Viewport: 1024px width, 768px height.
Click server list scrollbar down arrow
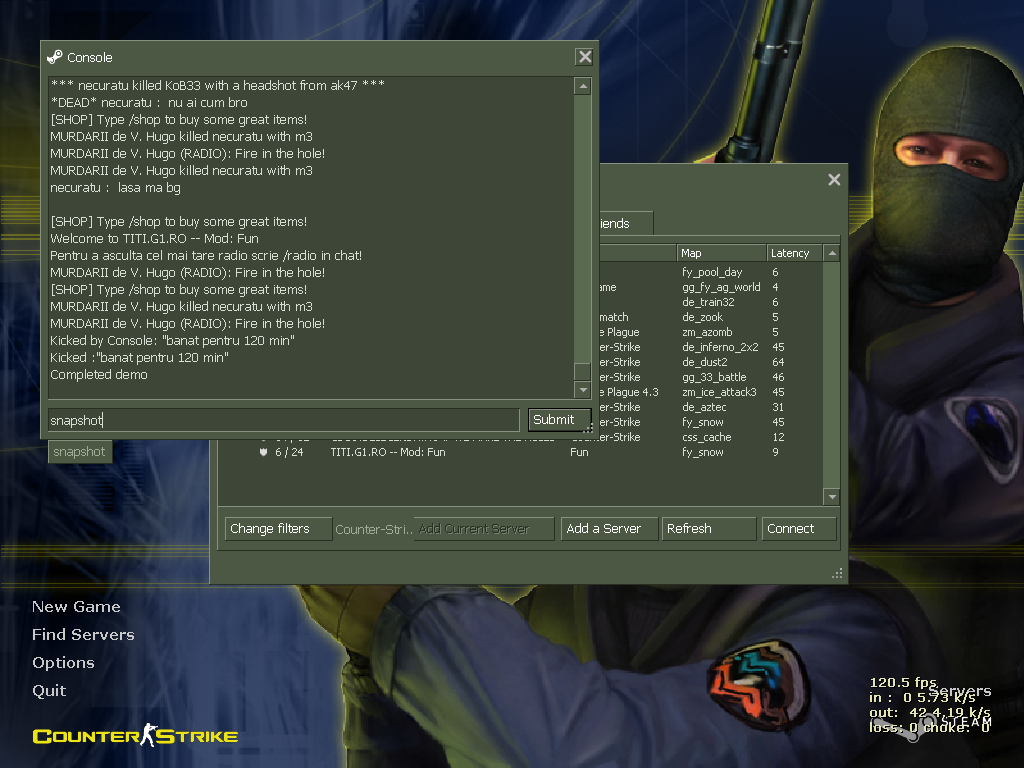pos(831,497)
